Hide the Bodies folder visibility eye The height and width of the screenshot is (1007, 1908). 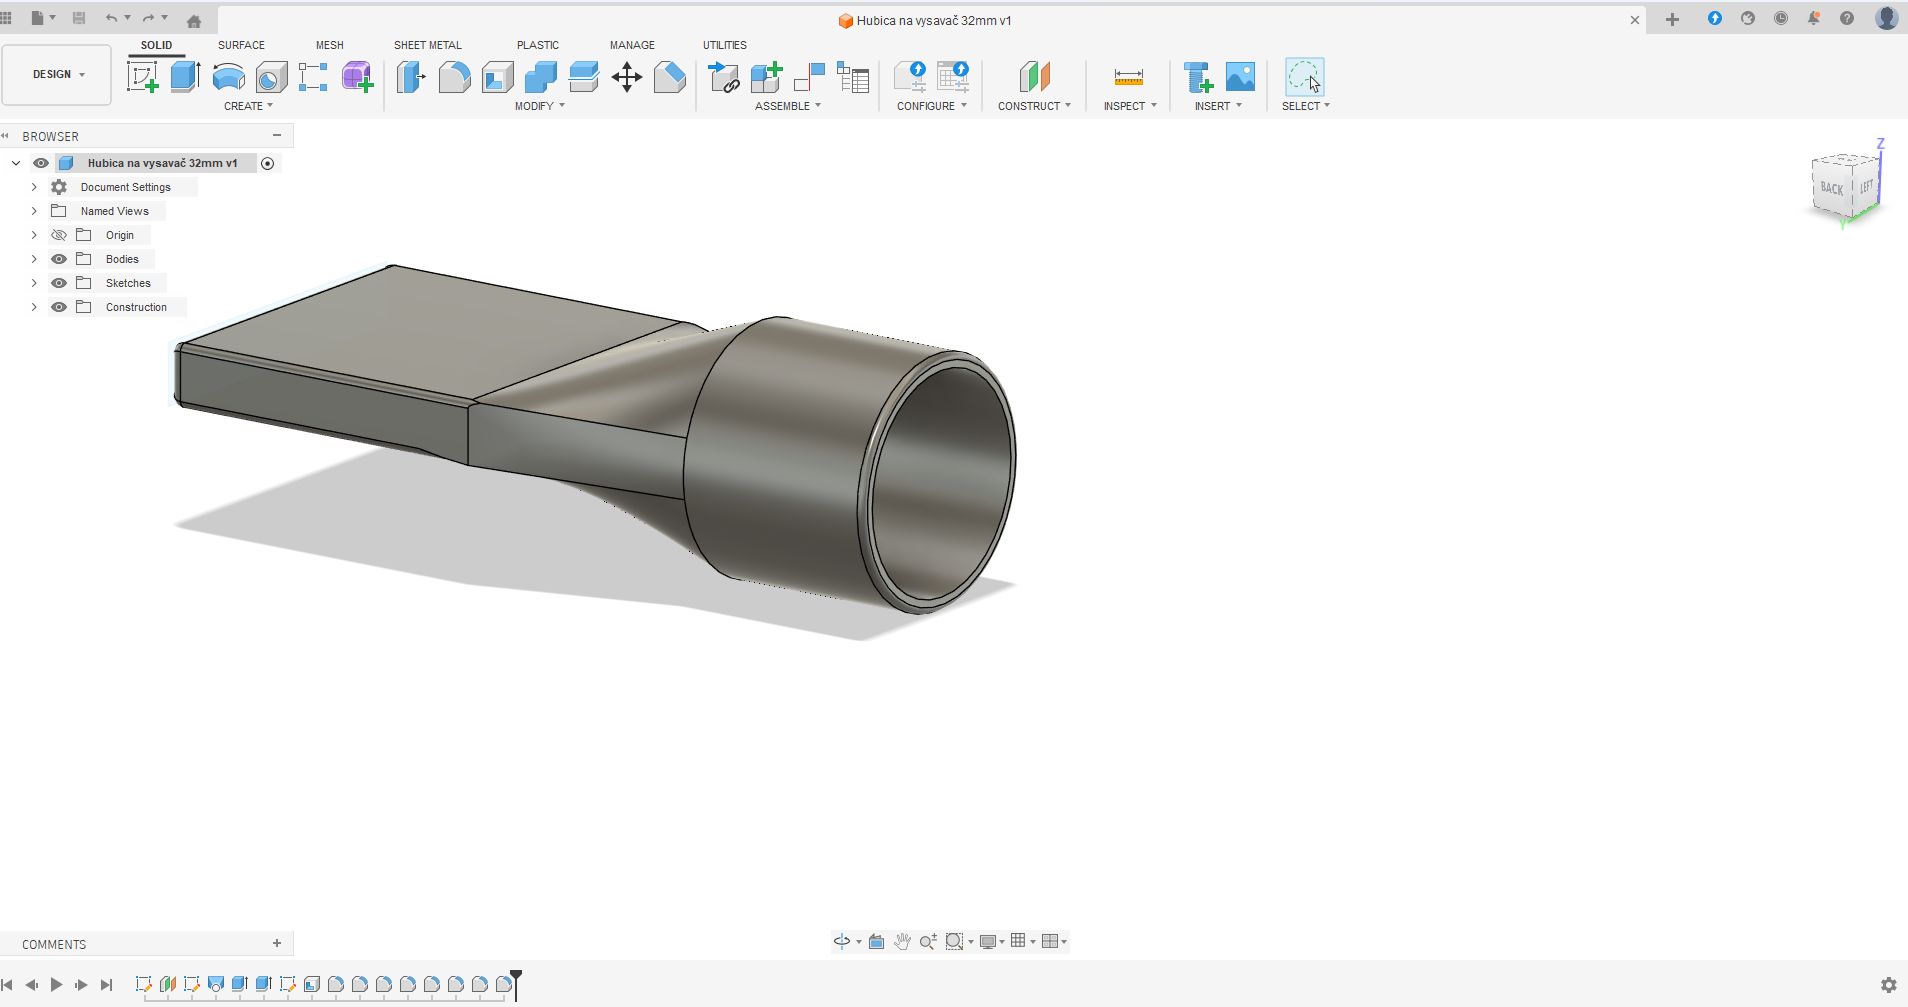pyautogui.click(x=59, y=259)
